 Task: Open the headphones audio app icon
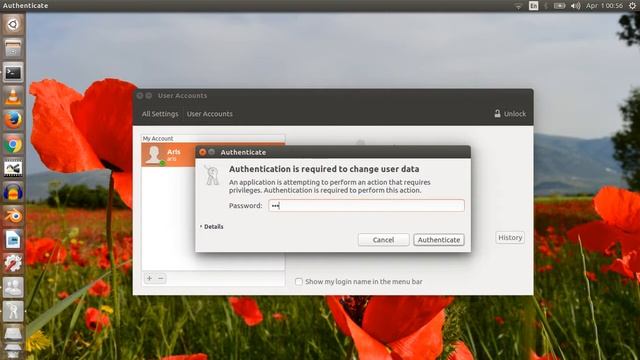[x=13, y=192]
